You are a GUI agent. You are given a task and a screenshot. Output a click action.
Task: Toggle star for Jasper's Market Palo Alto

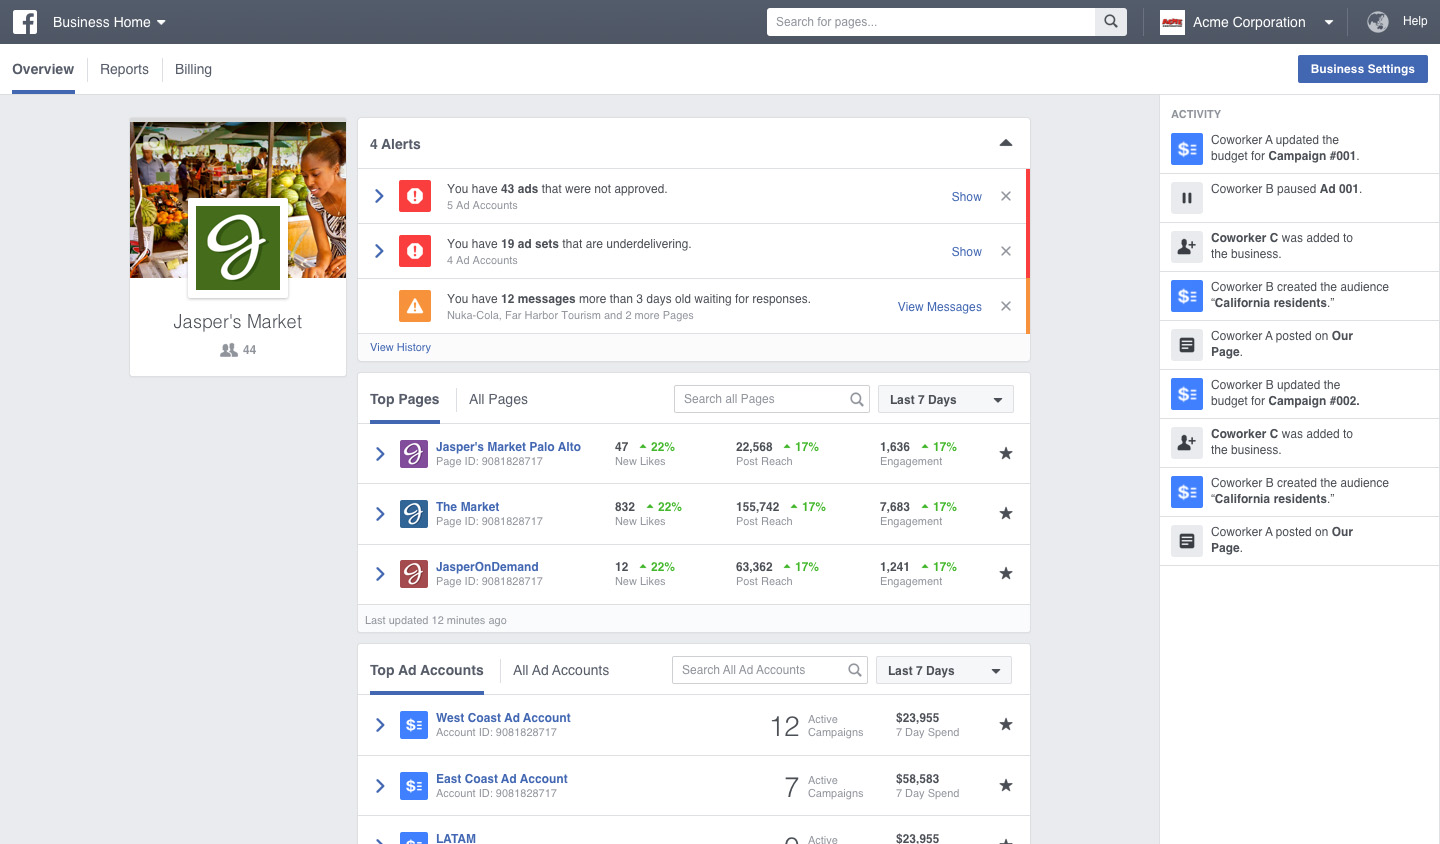pyautogui.click(x=1006, y=453)
